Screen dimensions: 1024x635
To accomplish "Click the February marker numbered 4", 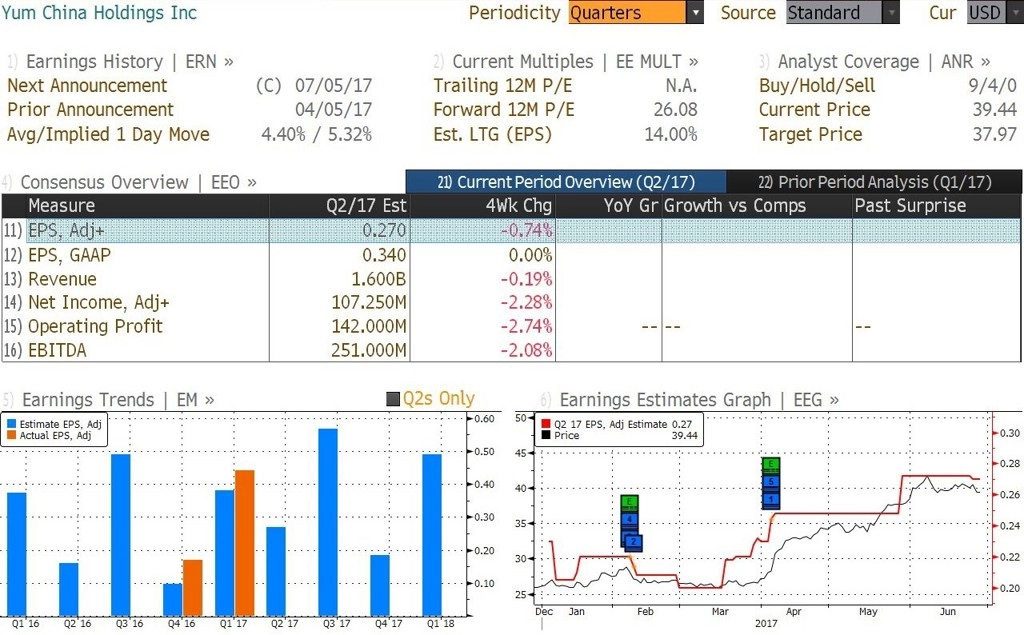I will coord(629,519).
